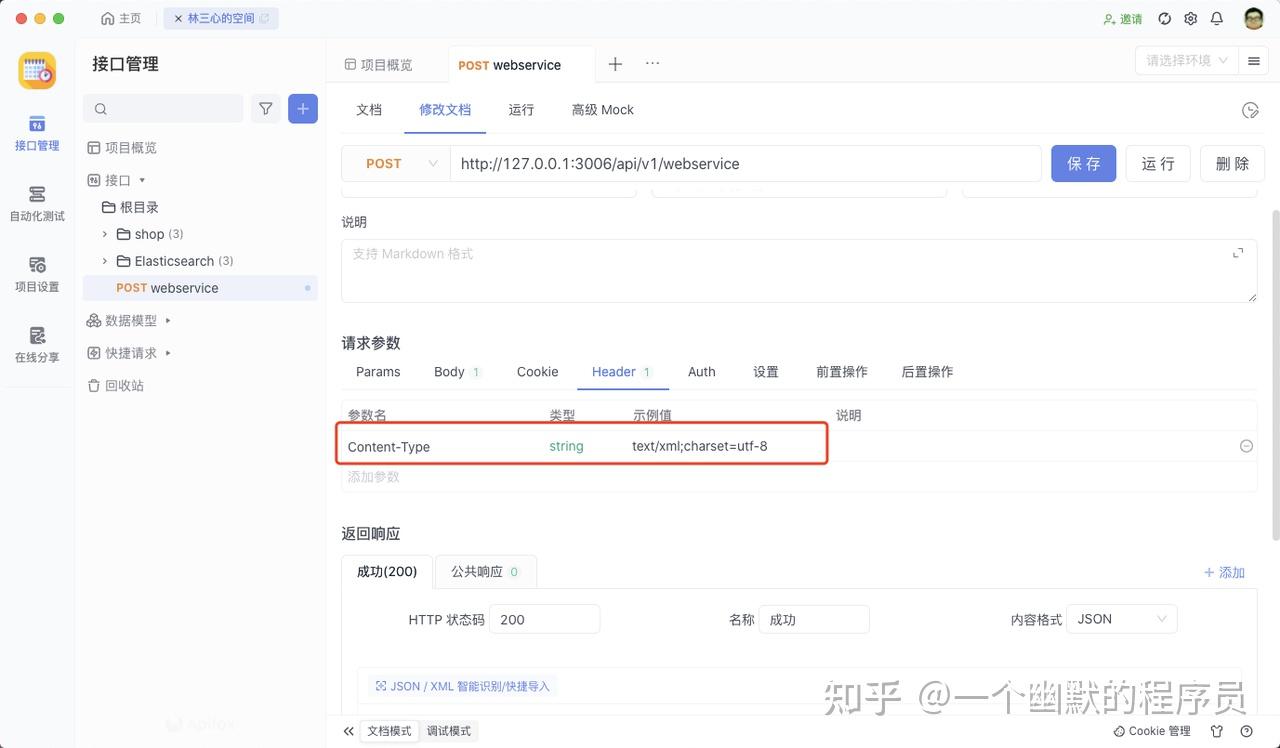
Task: Open the notification bell icon
Action: pos(1216,18)
